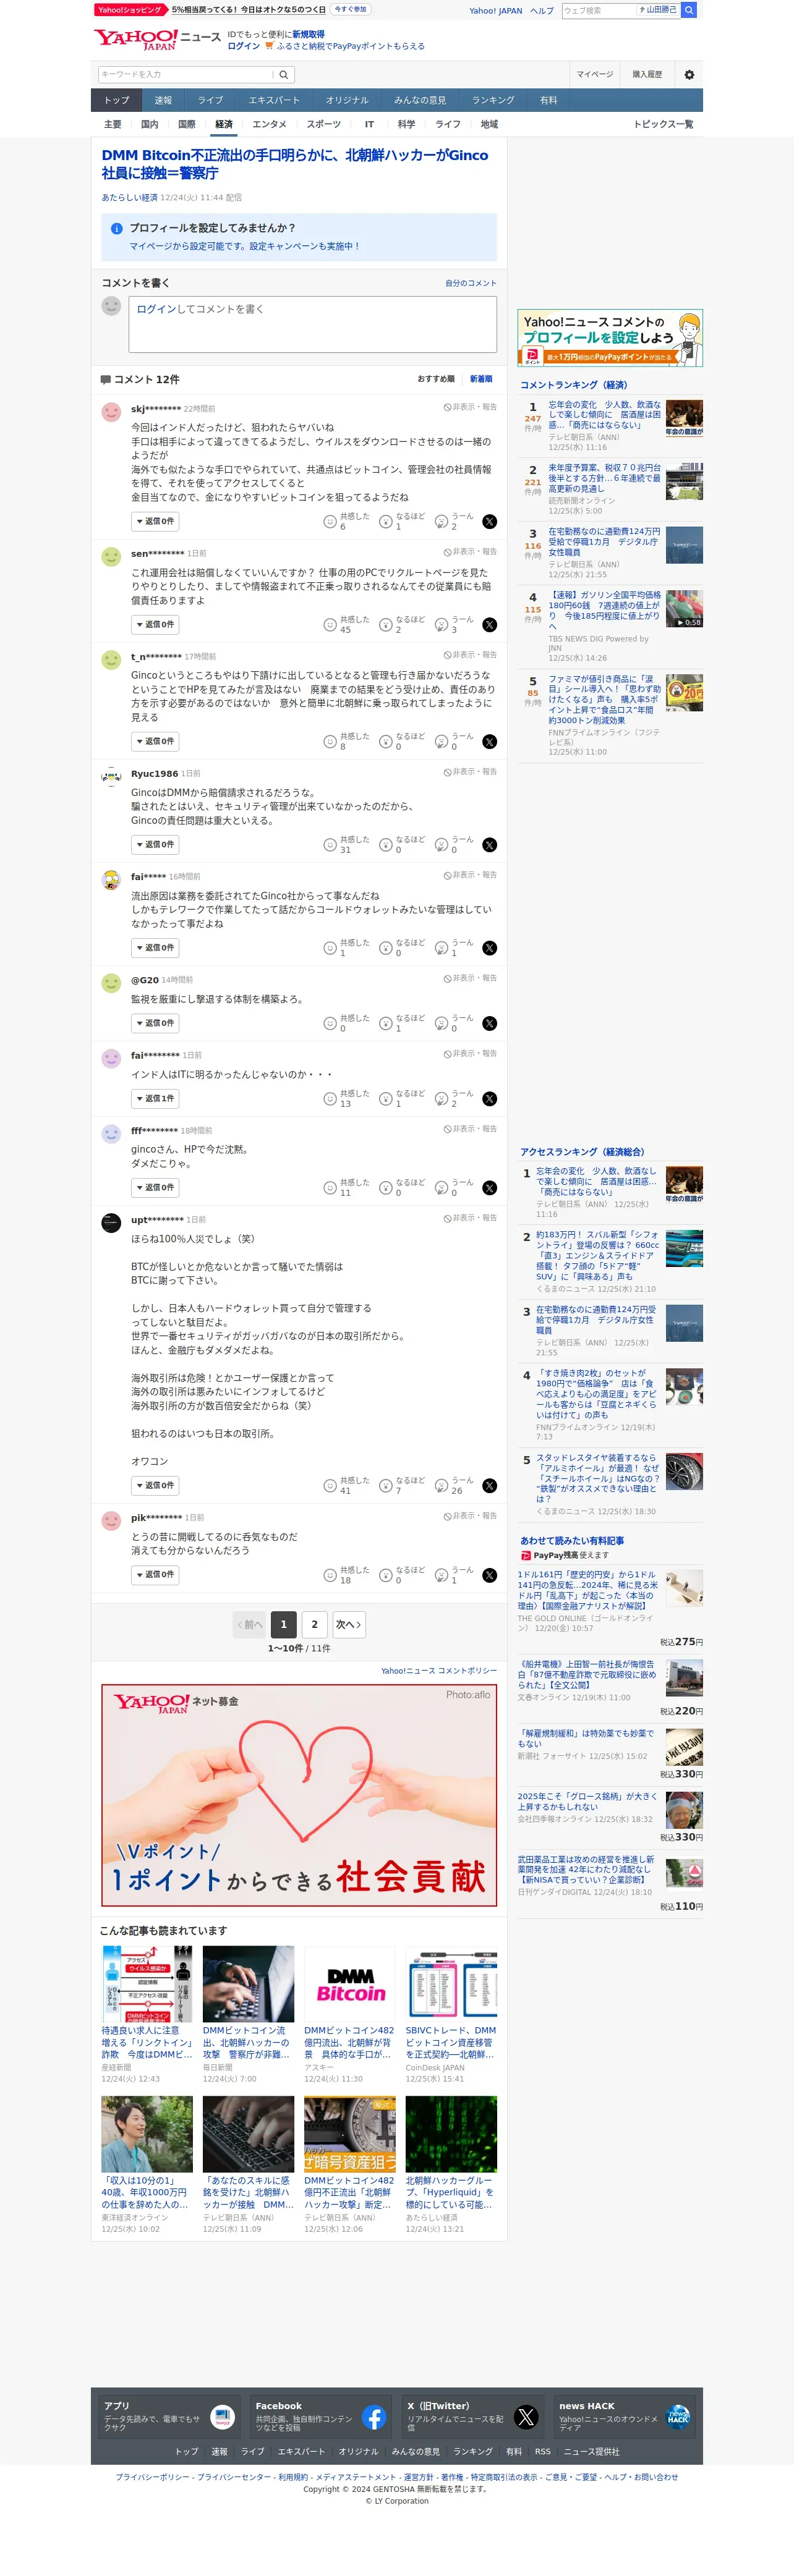This screenshot has height=2576, width=794.
Task: Open the マイページ link
Action: point(595,75)
